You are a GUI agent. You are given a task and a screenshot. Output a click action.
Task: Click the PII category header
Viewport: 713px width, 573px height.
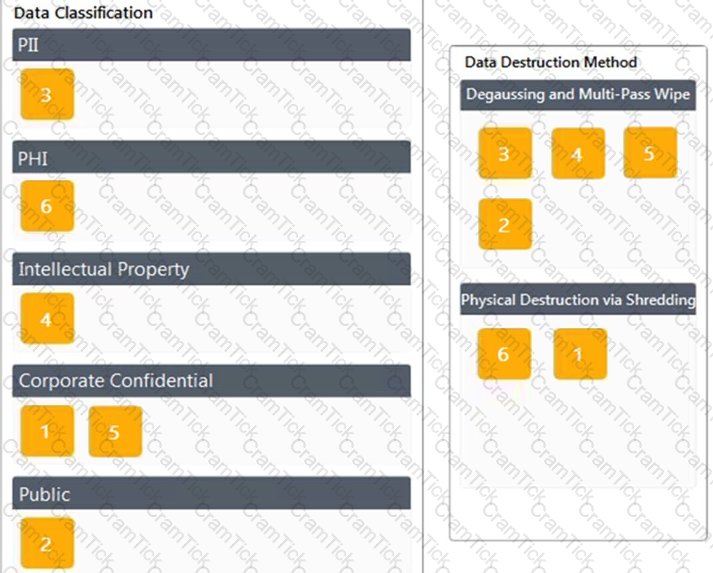tap(211, 45)
